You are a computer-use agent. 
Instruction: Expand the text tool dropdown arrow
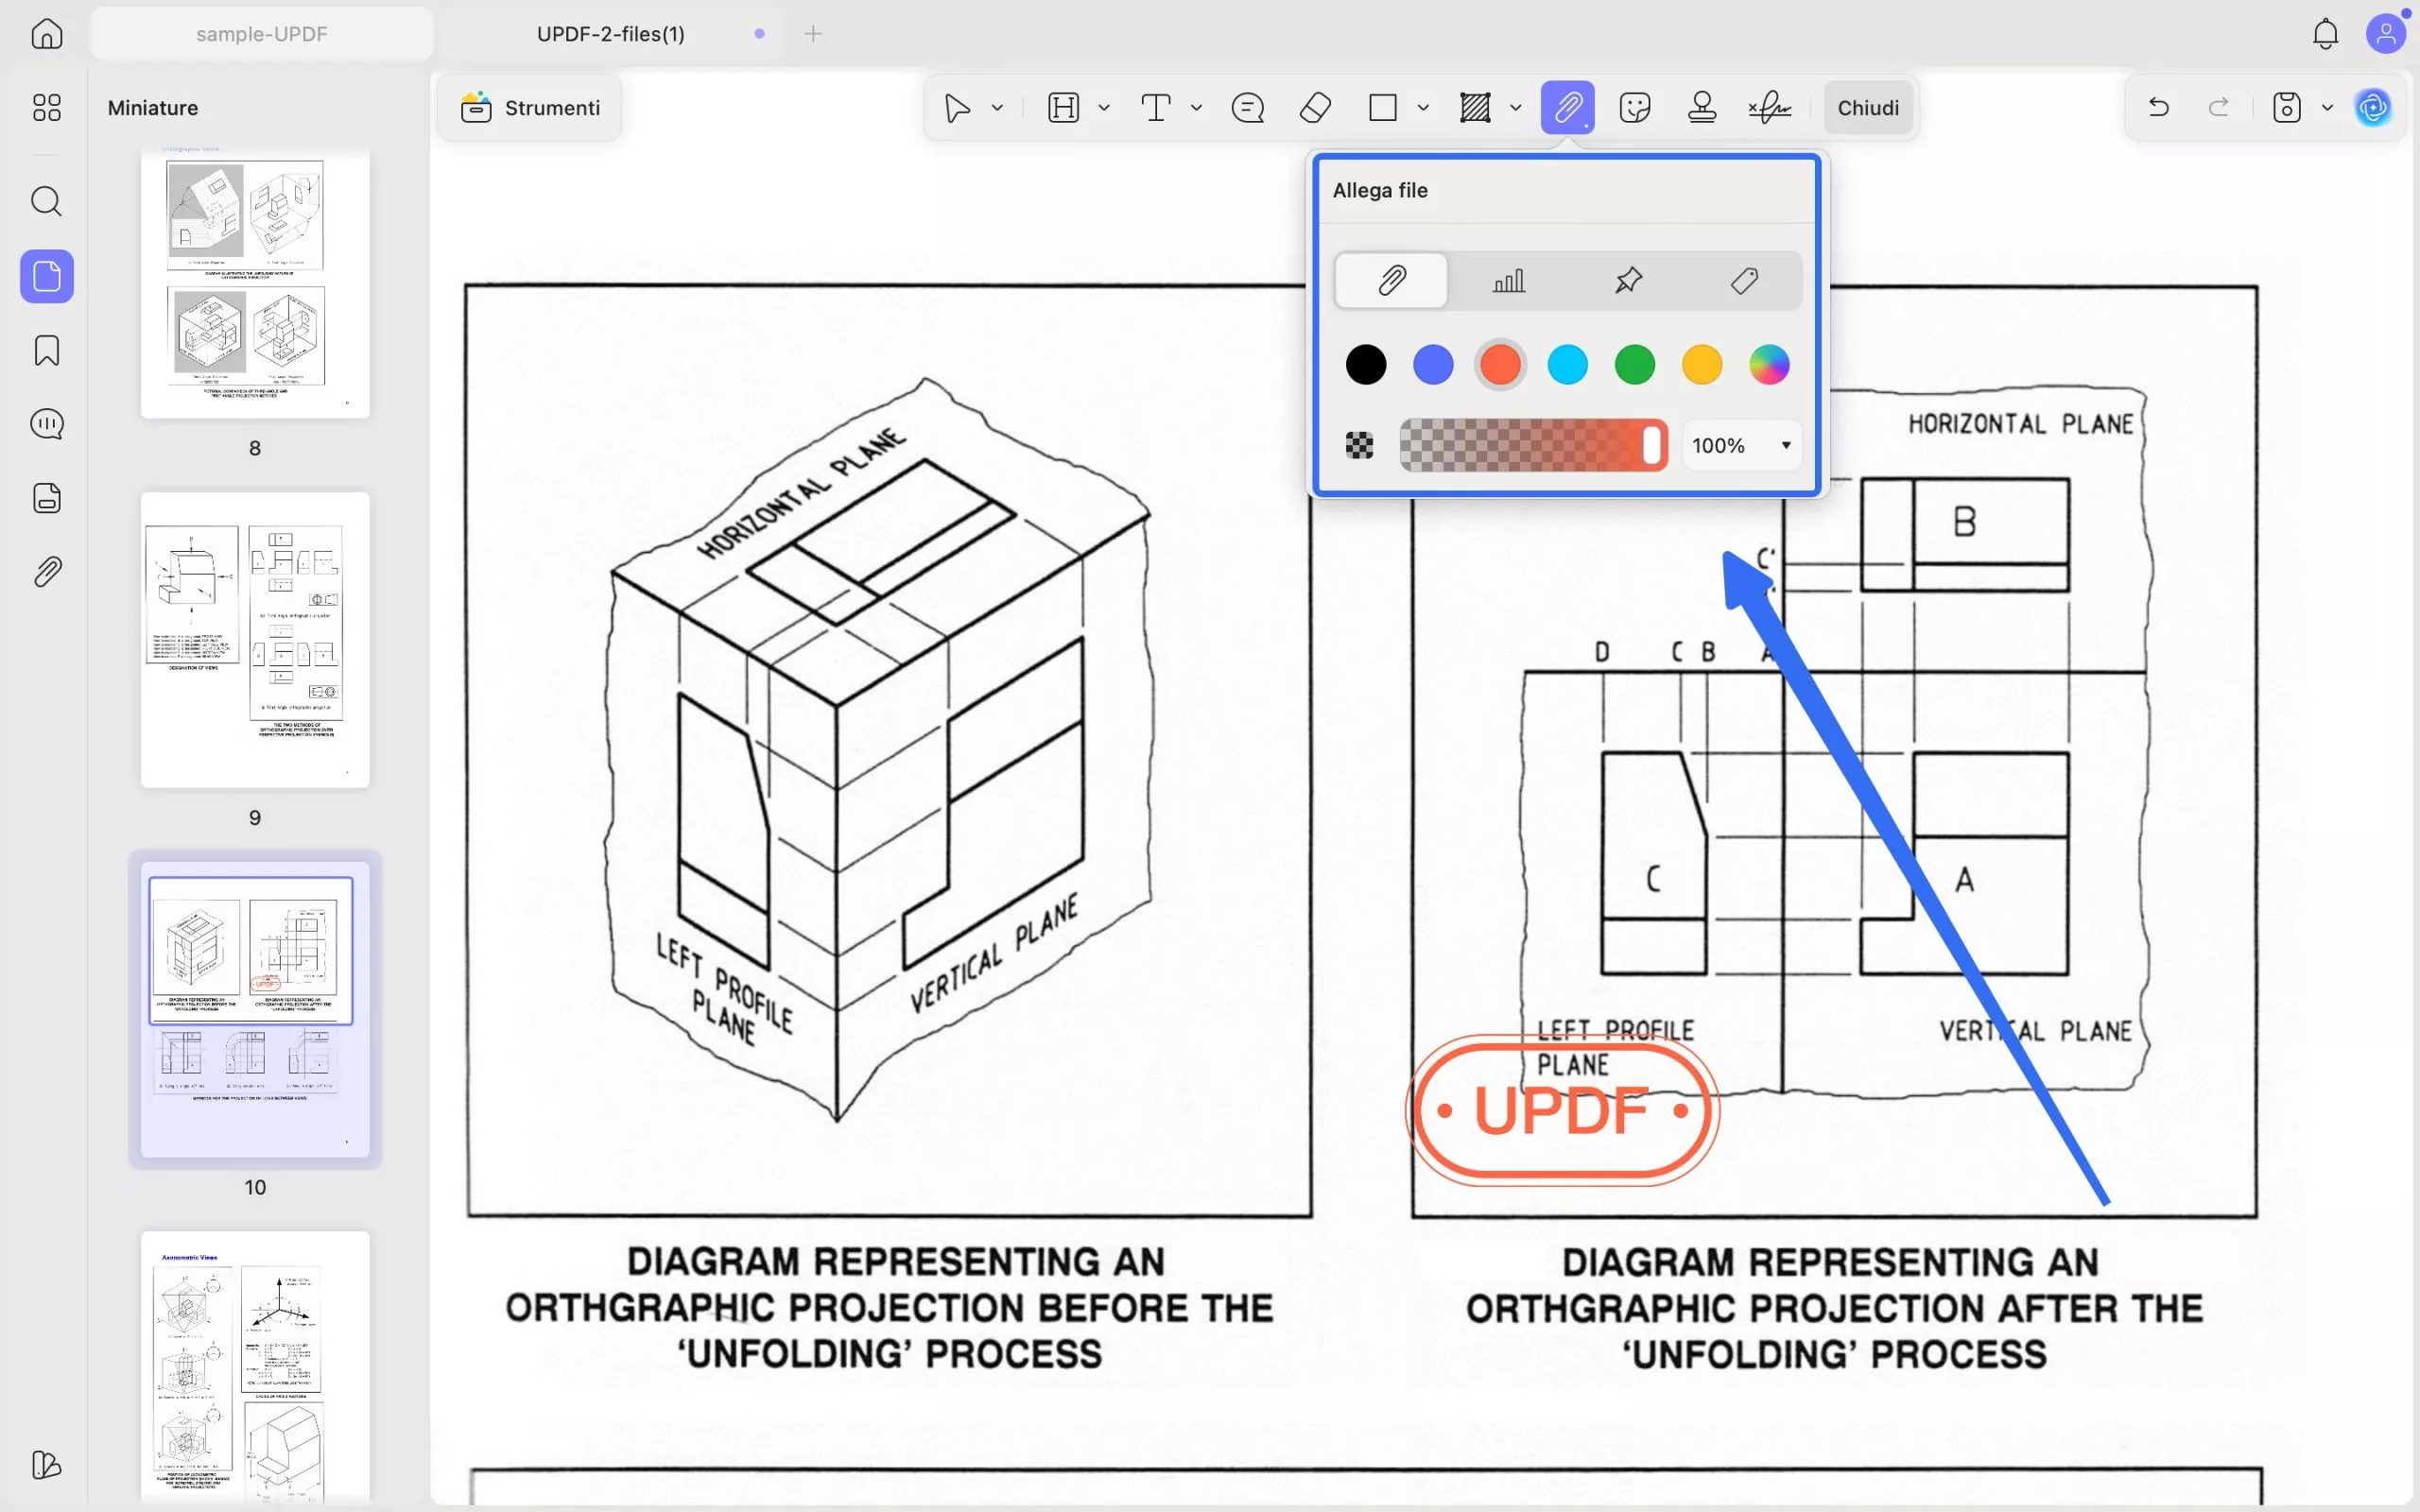[1196, 108]
